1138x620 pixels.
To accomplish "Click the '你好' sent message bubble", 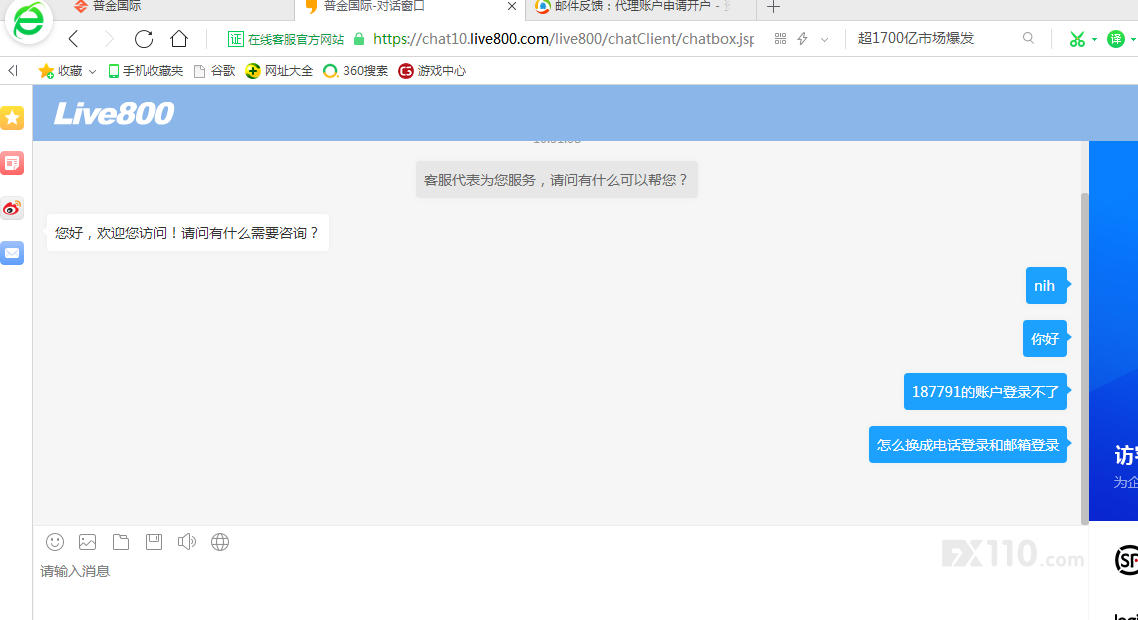I will [x=1044, y=338].
